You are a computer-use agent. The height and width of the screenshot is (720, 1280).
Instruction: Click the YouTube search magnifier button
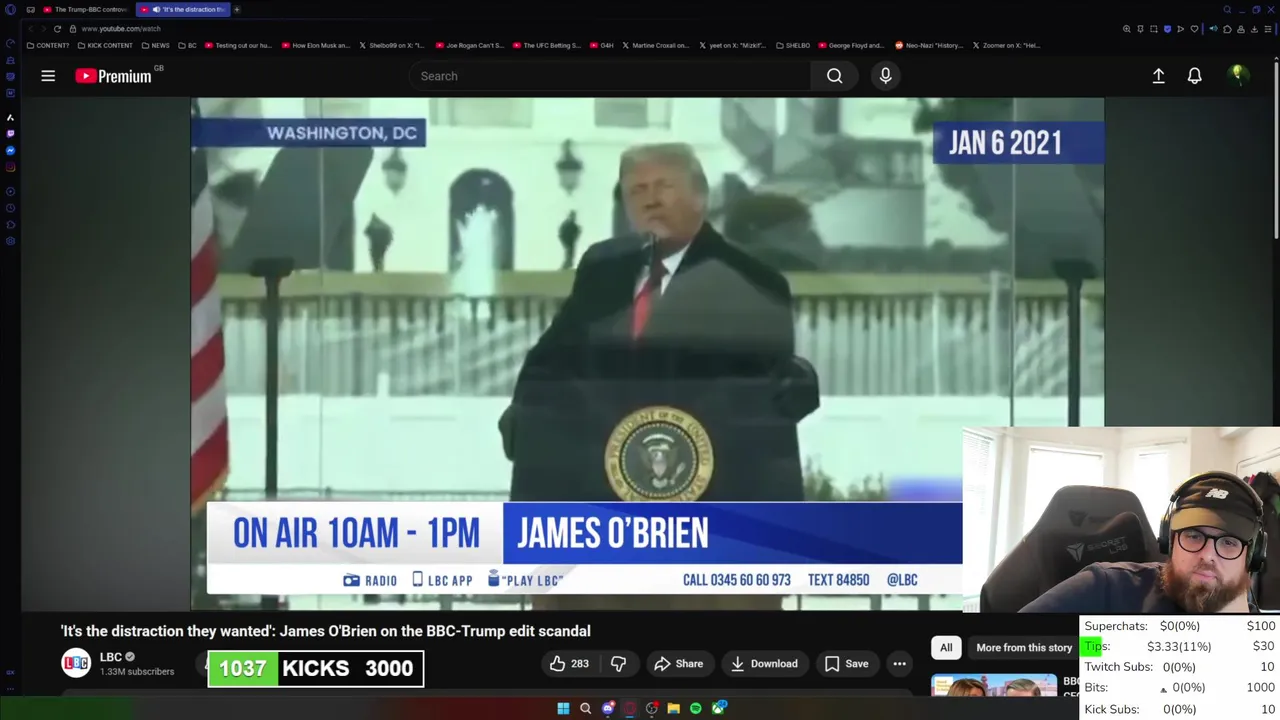(834, 76)
